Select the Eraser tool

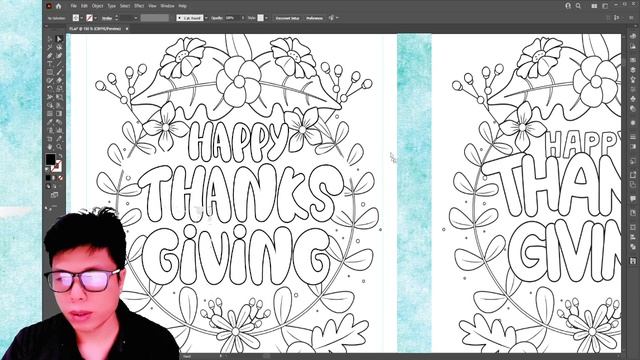point(59,80)
